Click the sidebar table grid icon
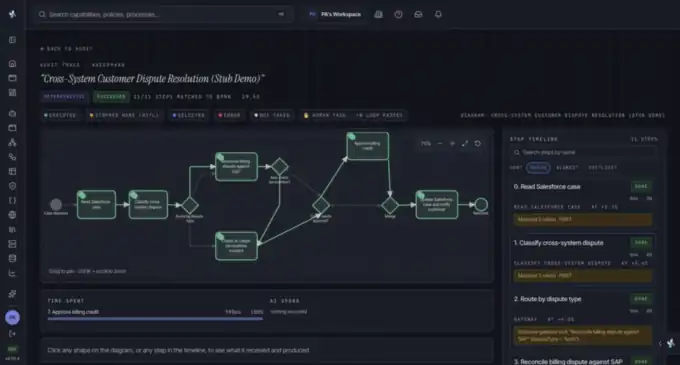The width and height of the screenshot is (680, 365). 12,171
